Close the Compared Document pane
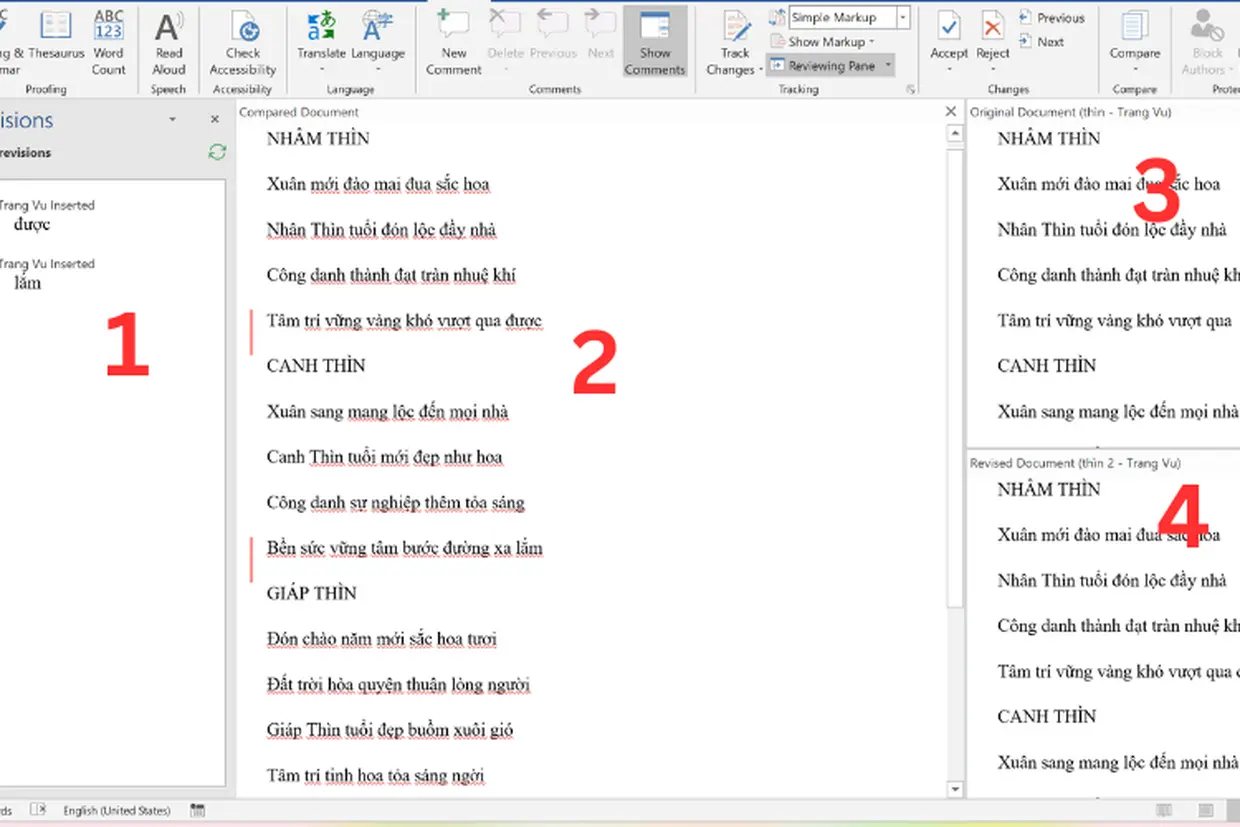 click(x=951, y=112)
